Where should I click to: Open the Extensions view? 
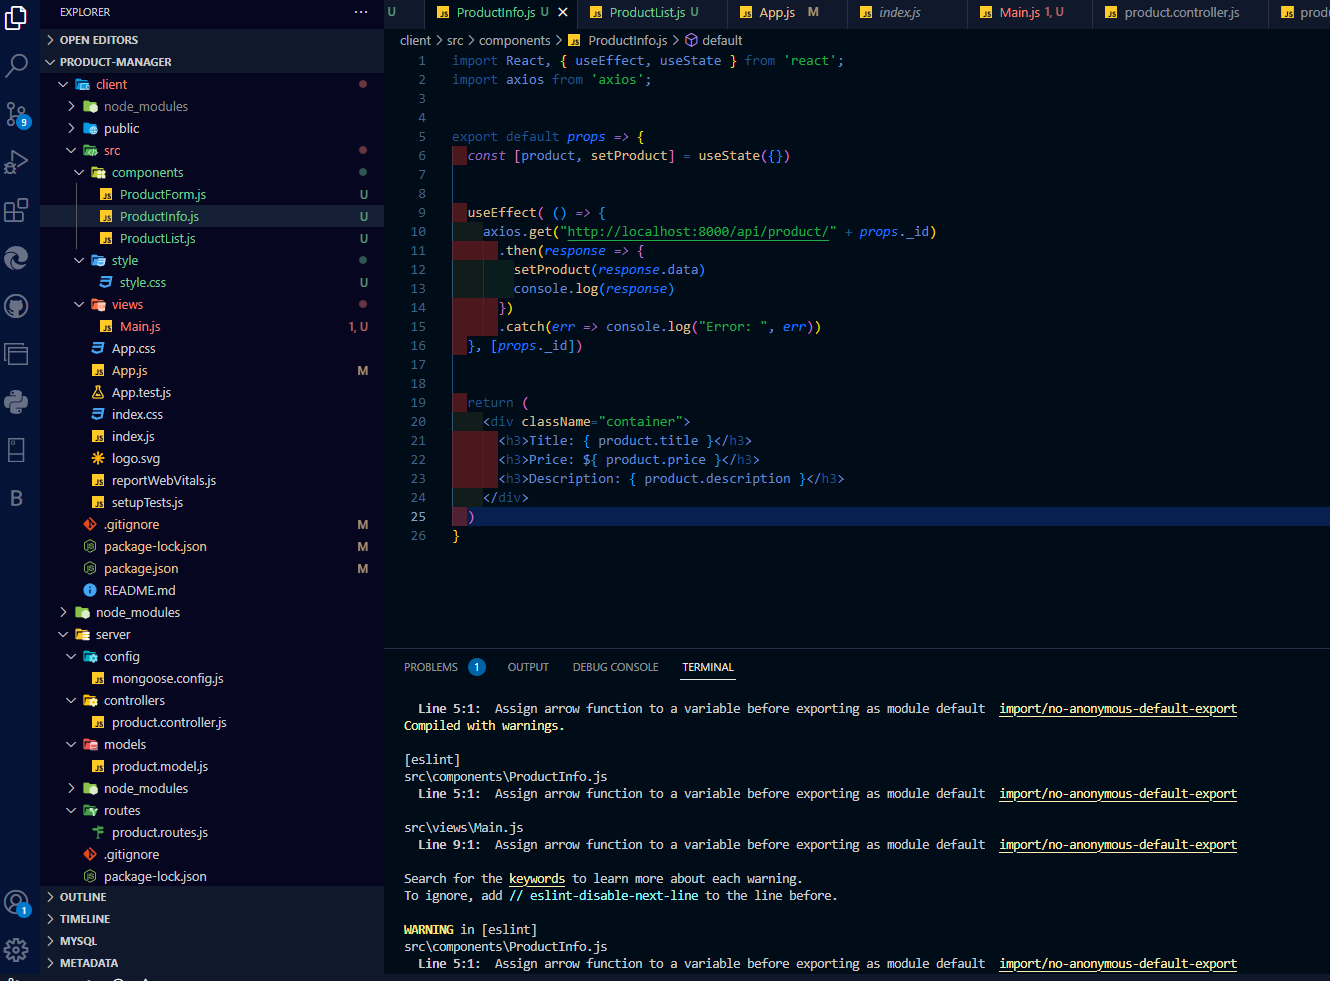[x=16, y=208]
